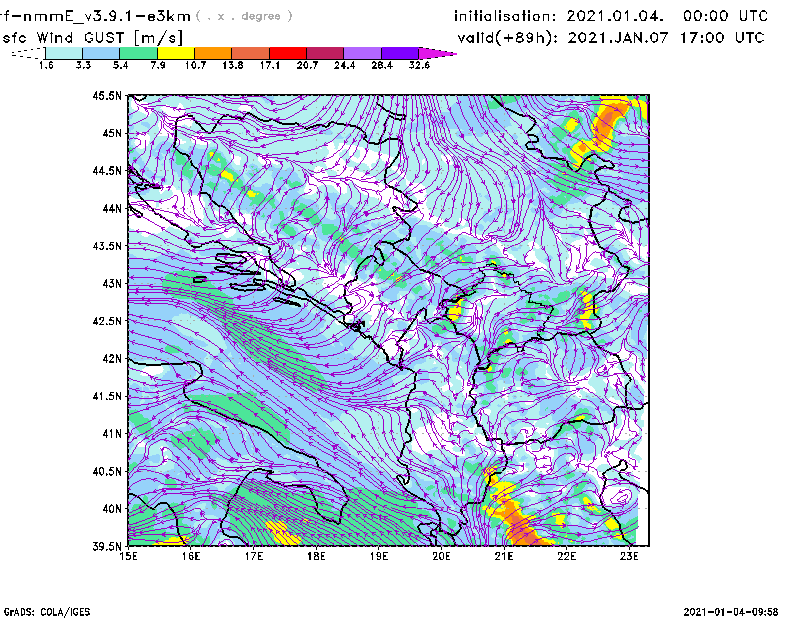Click the legend value 28.4
Screen dimensions: 800x618
click(x=382, y=65)
